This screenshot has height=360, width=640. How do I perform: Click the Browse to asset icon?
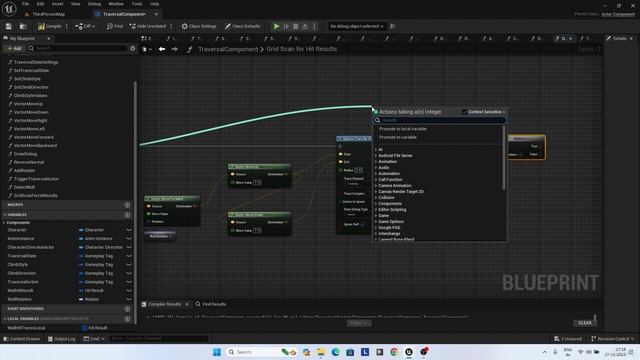click(23, 26)
